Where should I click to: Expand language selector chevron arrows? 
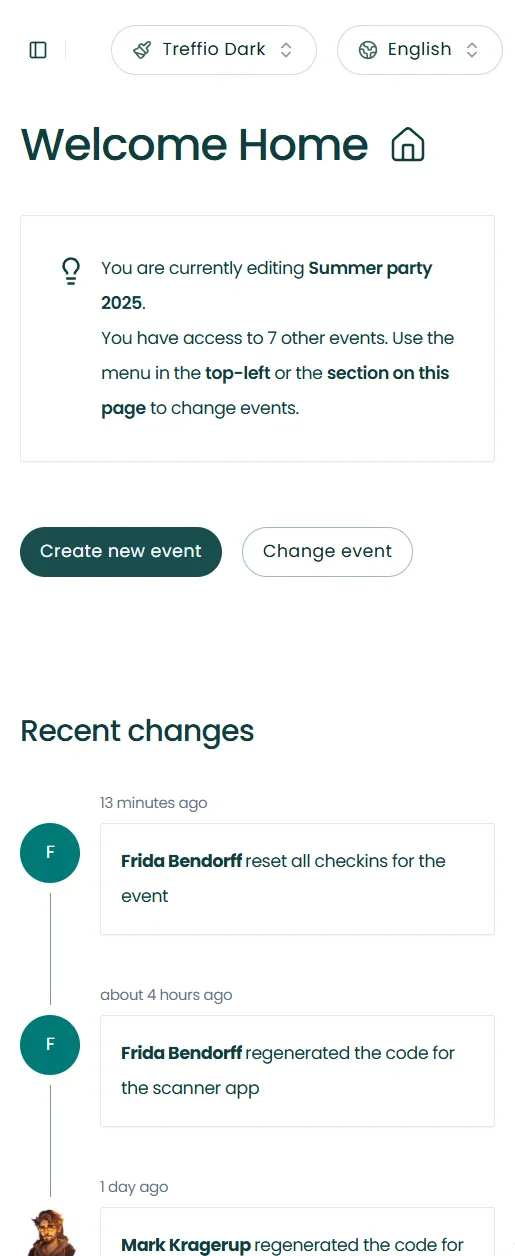coord(472,50)
